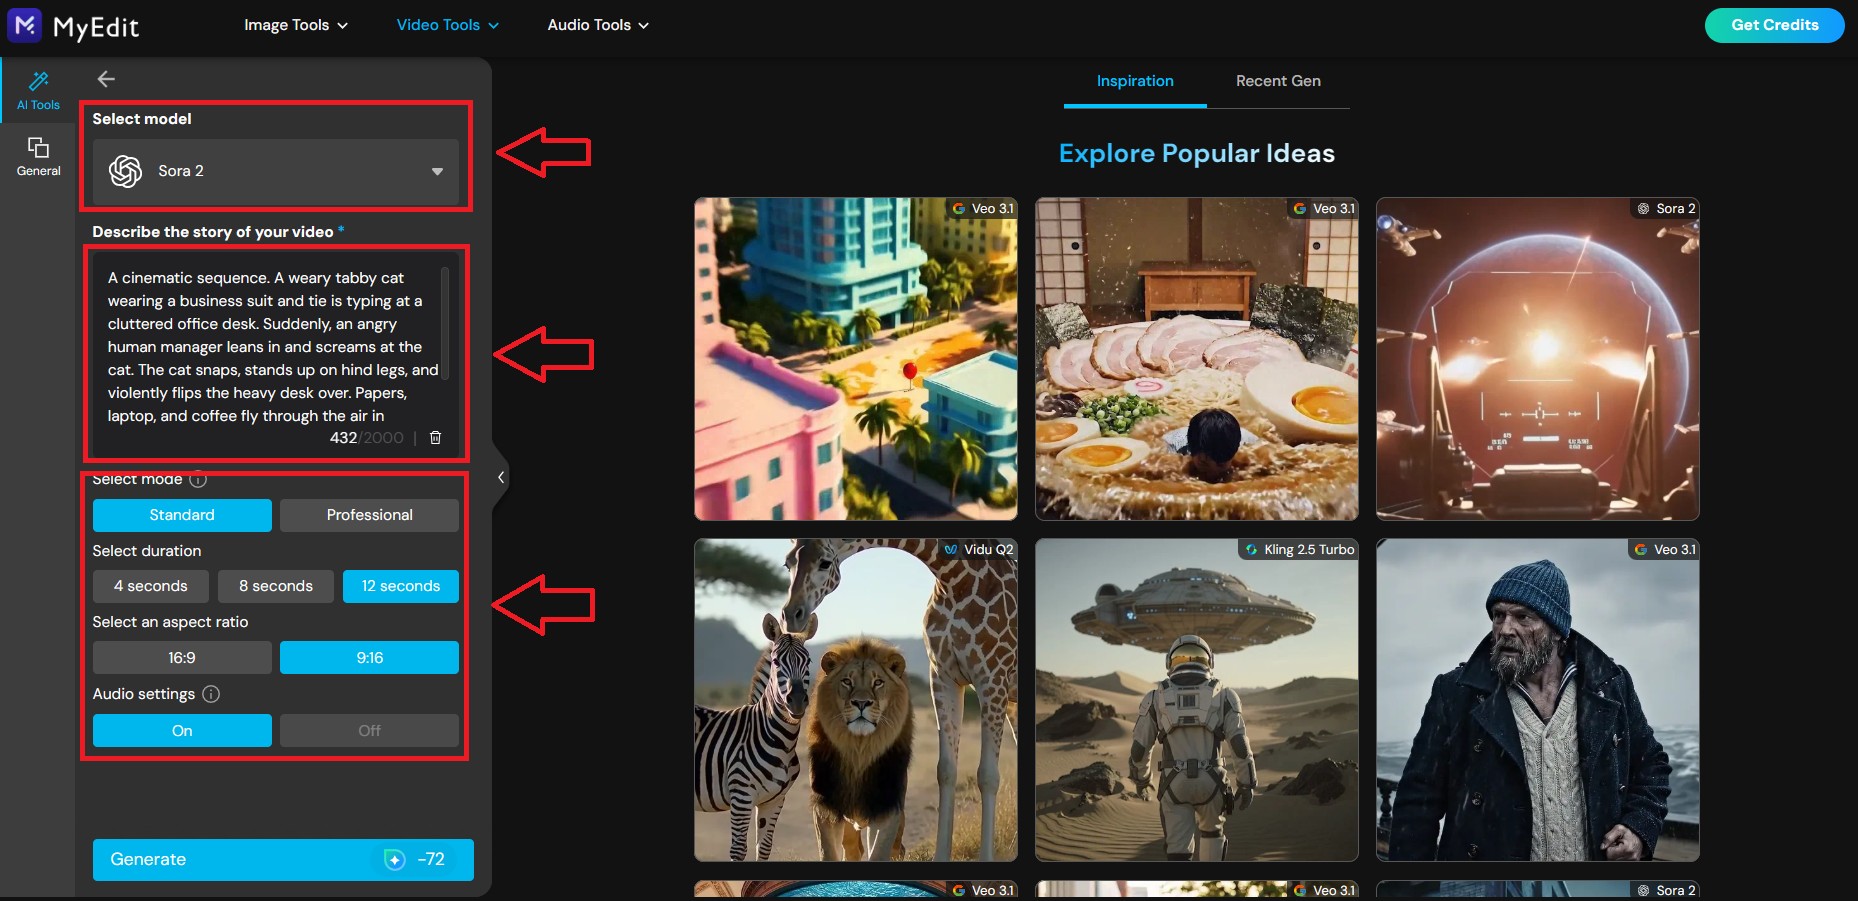
Task: Click the credits coin icon on Generate
Action: 396,859
